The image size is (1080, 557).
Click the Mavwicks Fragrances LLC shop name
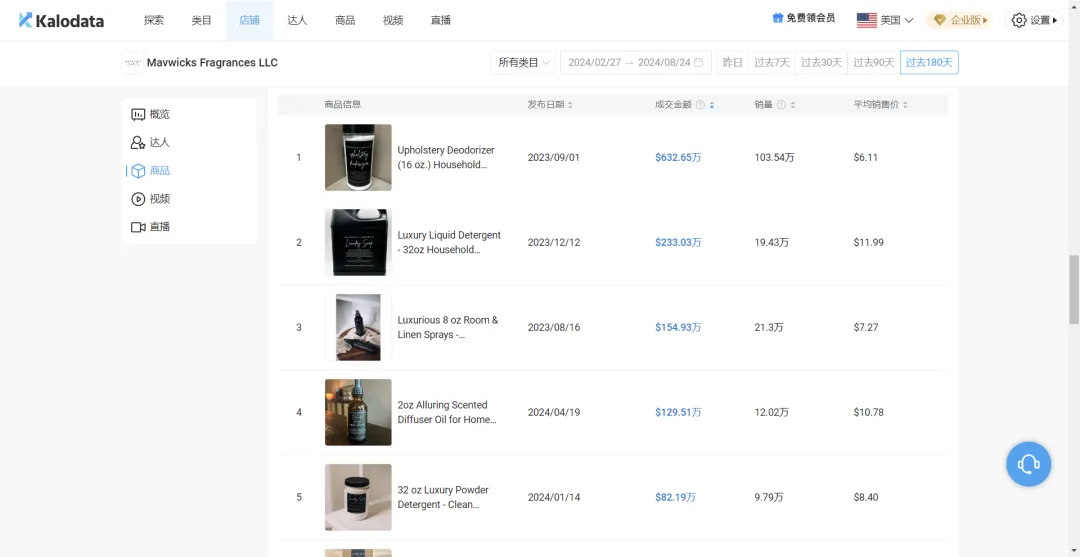[212, 63]
